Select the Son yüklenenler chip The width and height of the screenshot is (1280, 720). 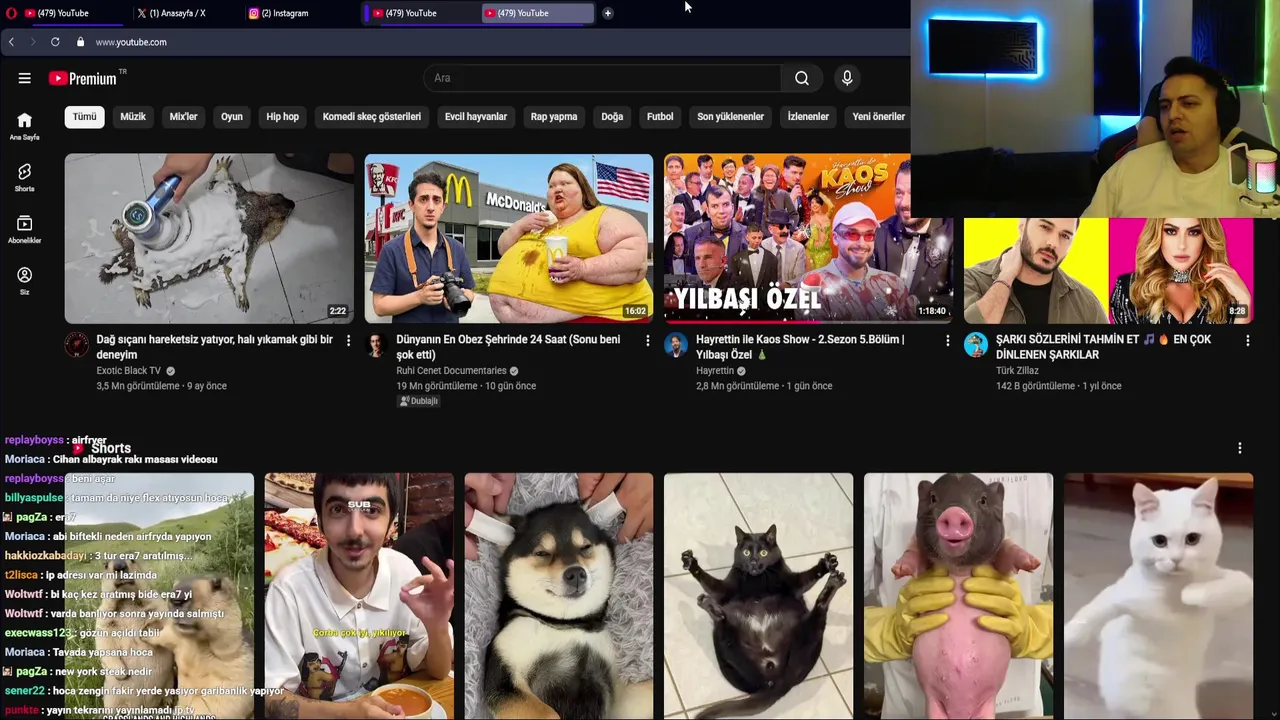(x=731, y=117)
